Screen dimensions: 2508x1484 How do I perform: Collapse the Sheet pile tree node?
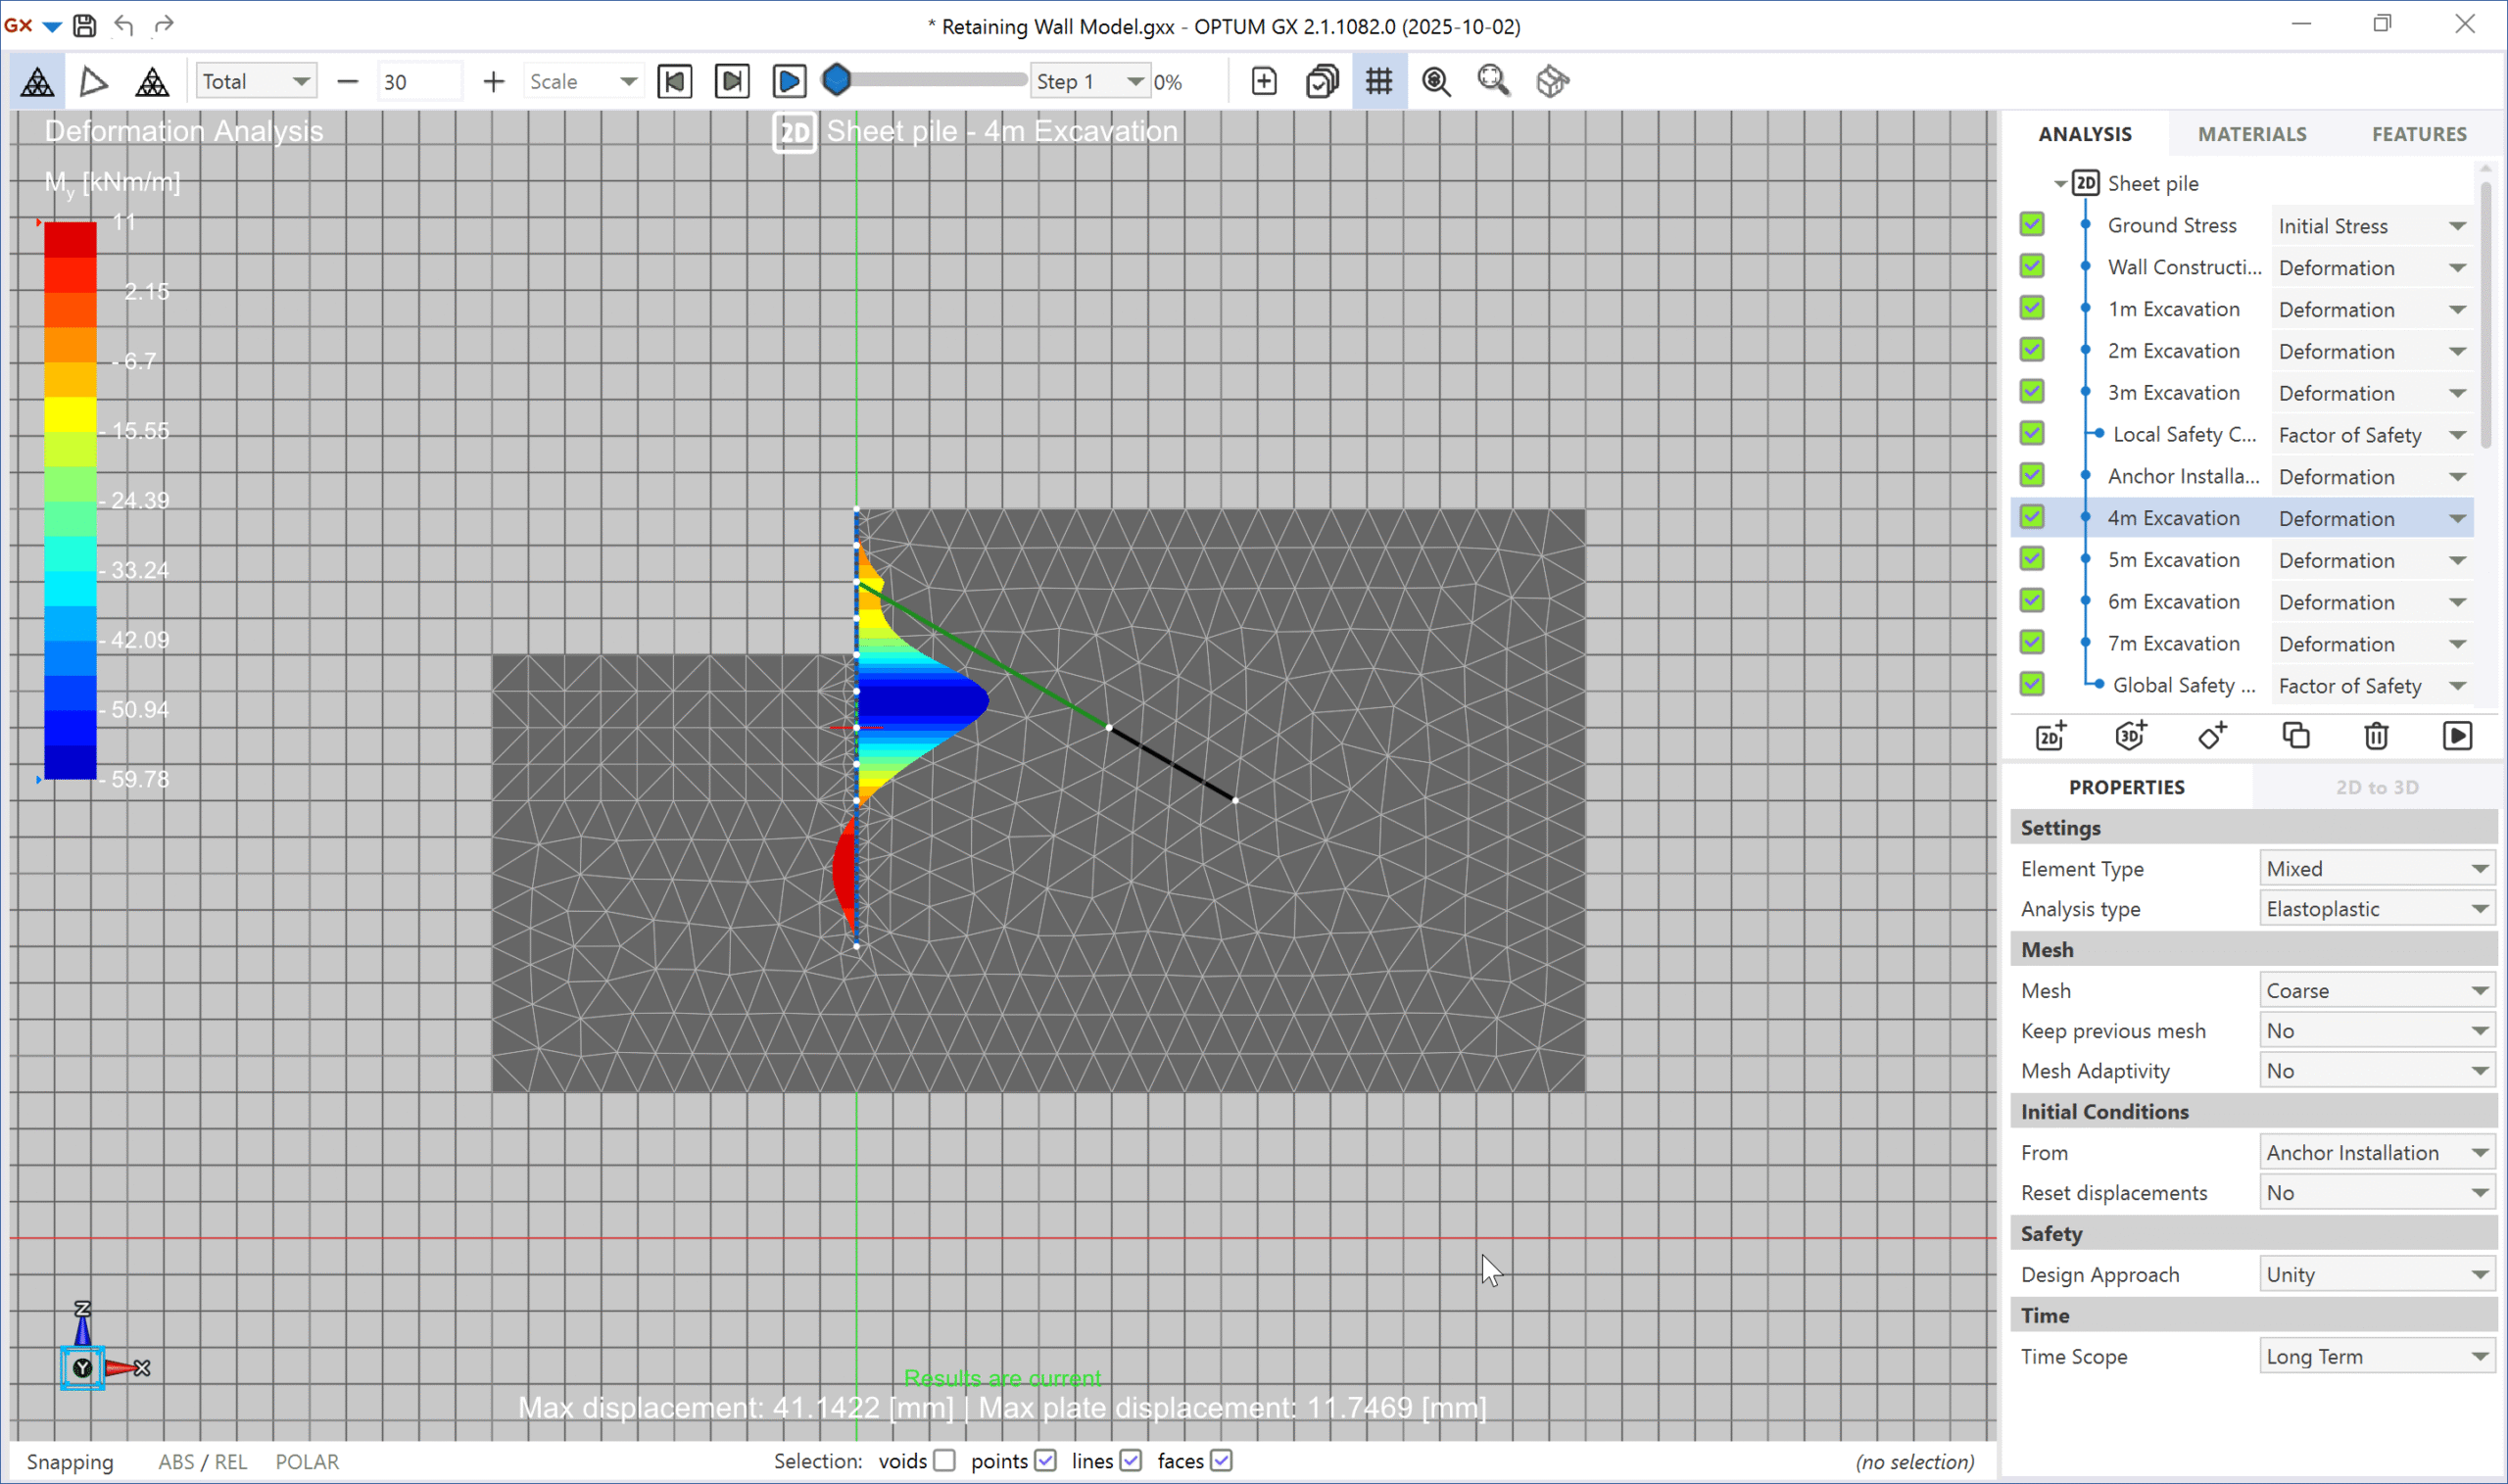2060,184
